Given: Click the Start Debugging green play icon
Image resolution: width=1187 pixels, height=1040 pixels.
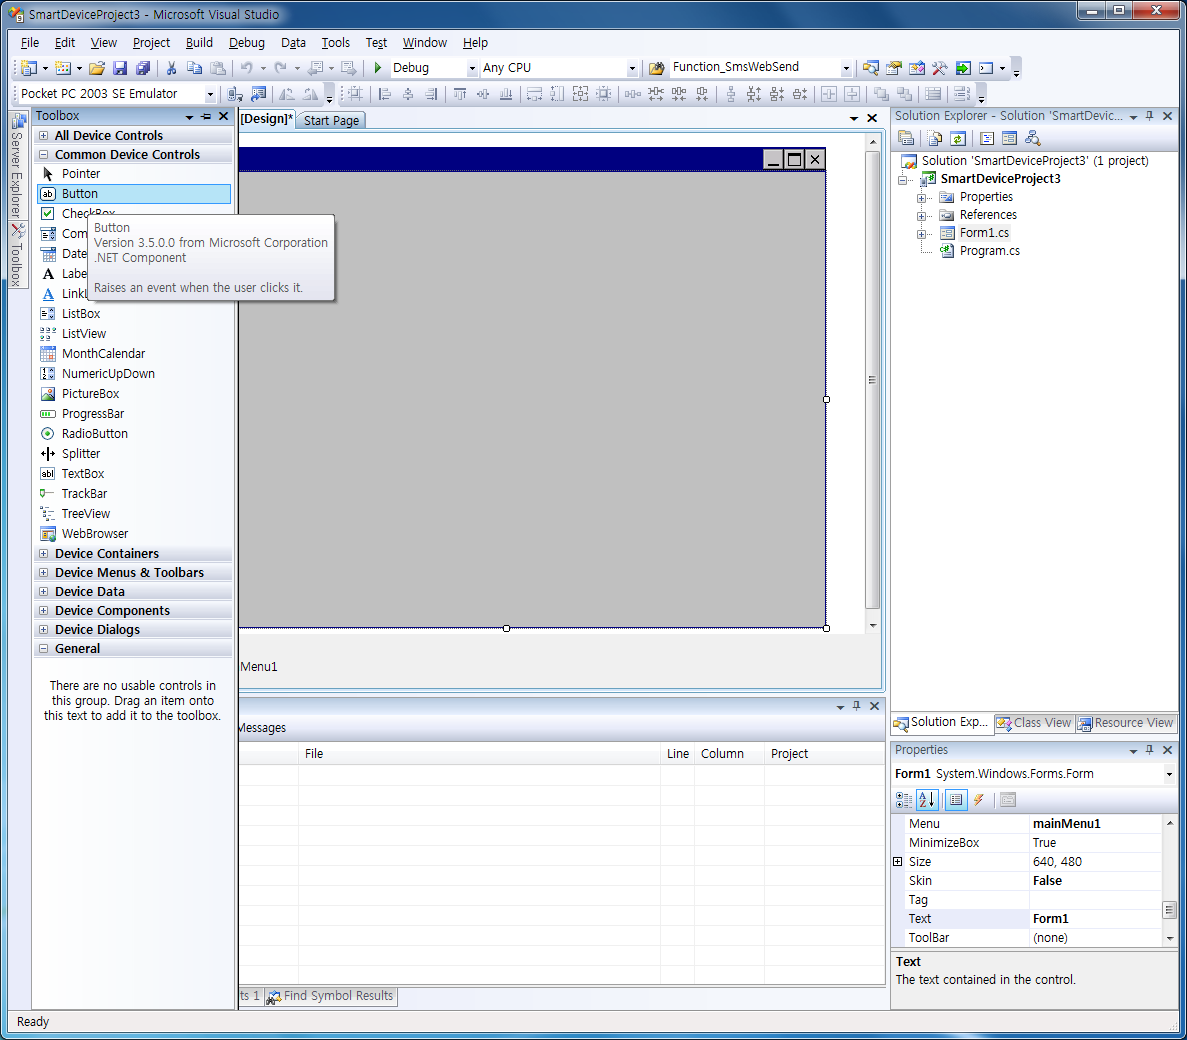Looking at the screenshot, I should click(x=378, y=68).
